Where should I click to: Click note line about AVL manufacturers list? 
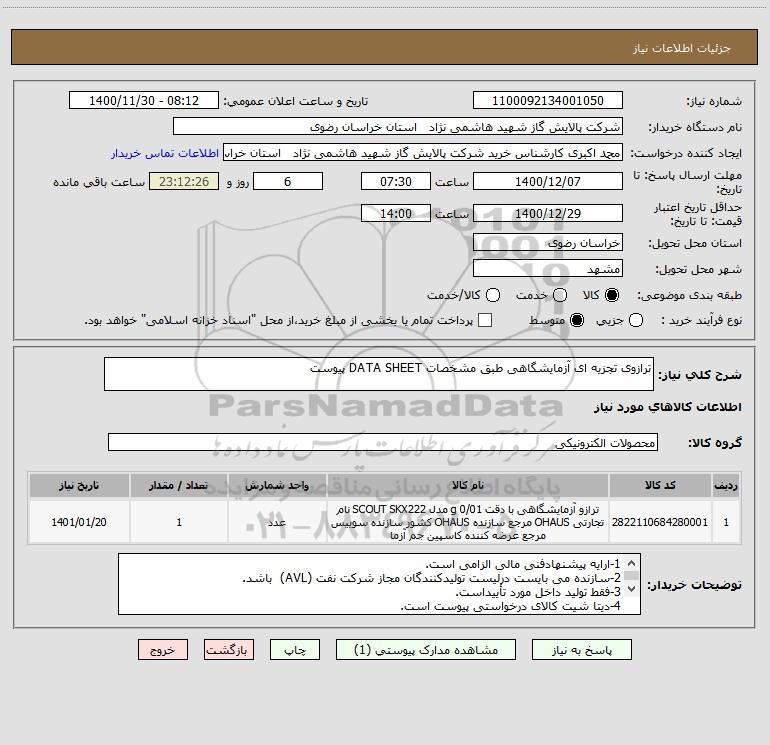click(x=432, y=578)
